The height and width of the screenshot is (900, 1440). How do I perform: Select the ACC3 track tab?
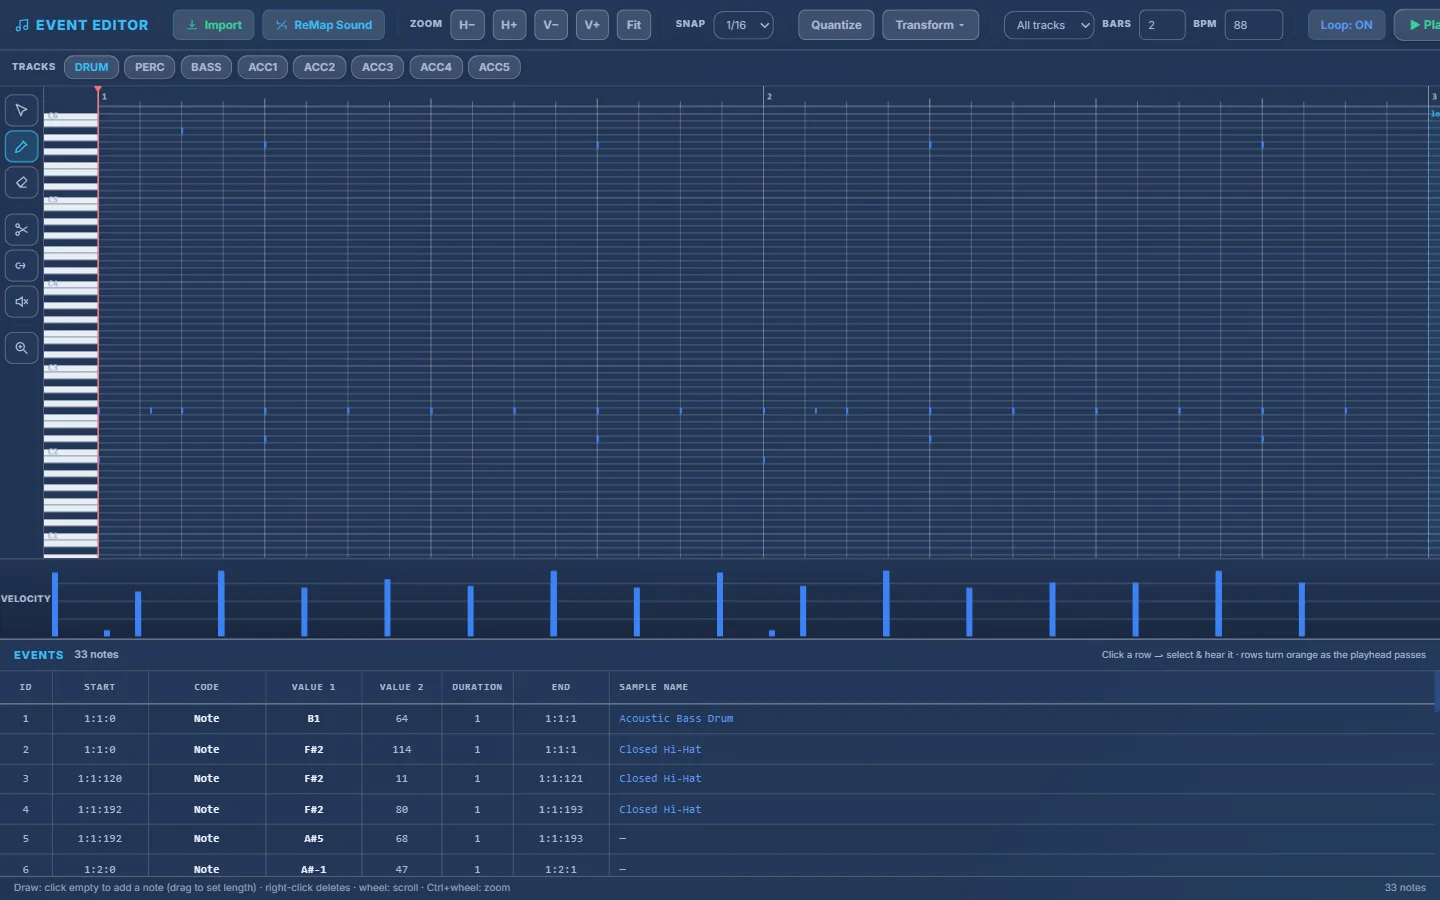coord(378,67)
